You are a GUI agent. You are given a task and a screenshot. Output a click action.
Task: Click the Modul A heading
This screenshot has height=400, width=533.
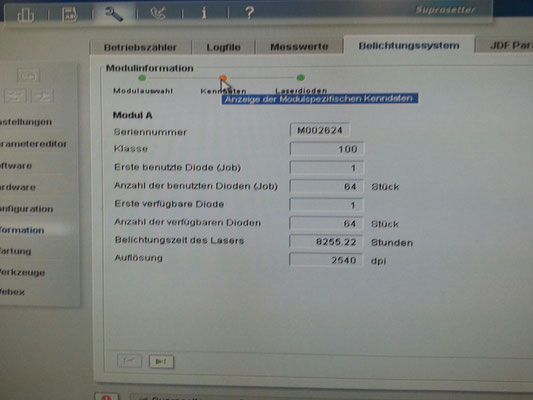click(x=132, y=115)
